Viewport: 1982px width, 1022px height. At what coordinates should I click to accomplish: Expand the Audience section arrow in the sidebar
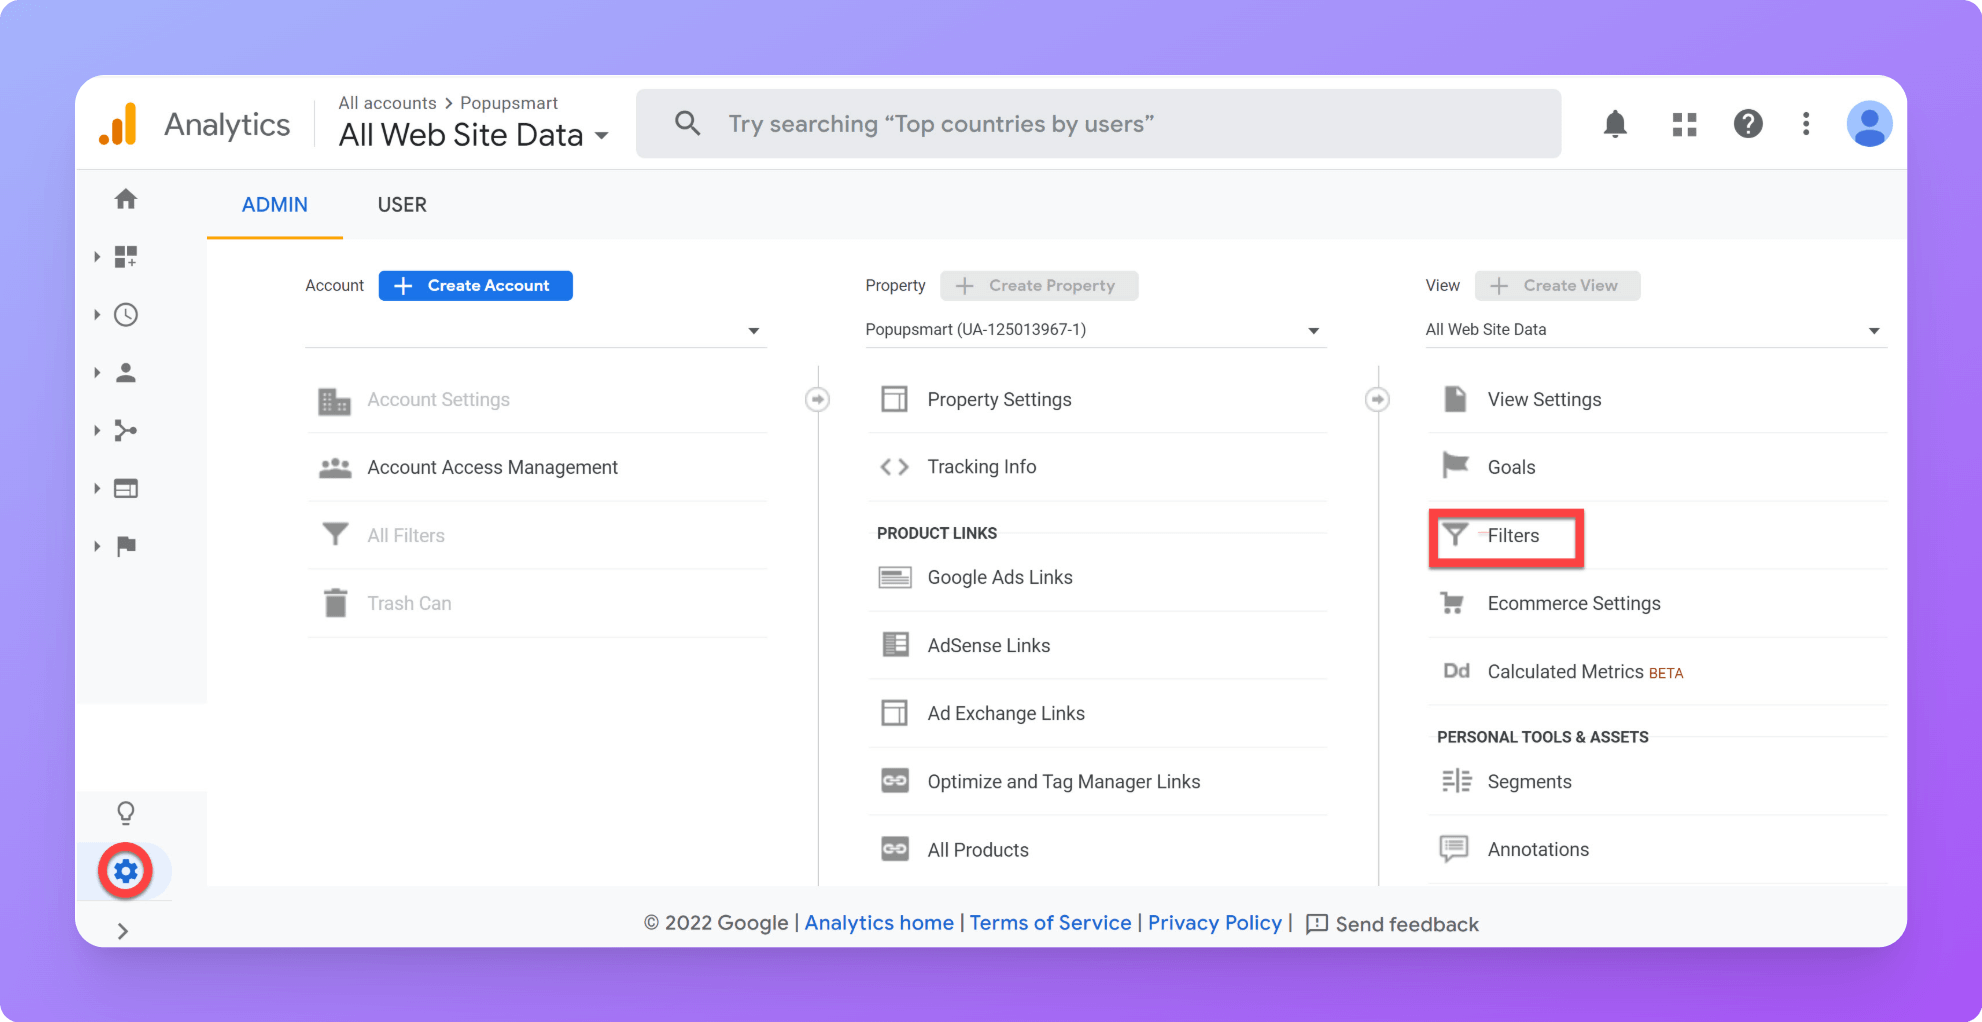pyautogui.click(x=97, y=373)
